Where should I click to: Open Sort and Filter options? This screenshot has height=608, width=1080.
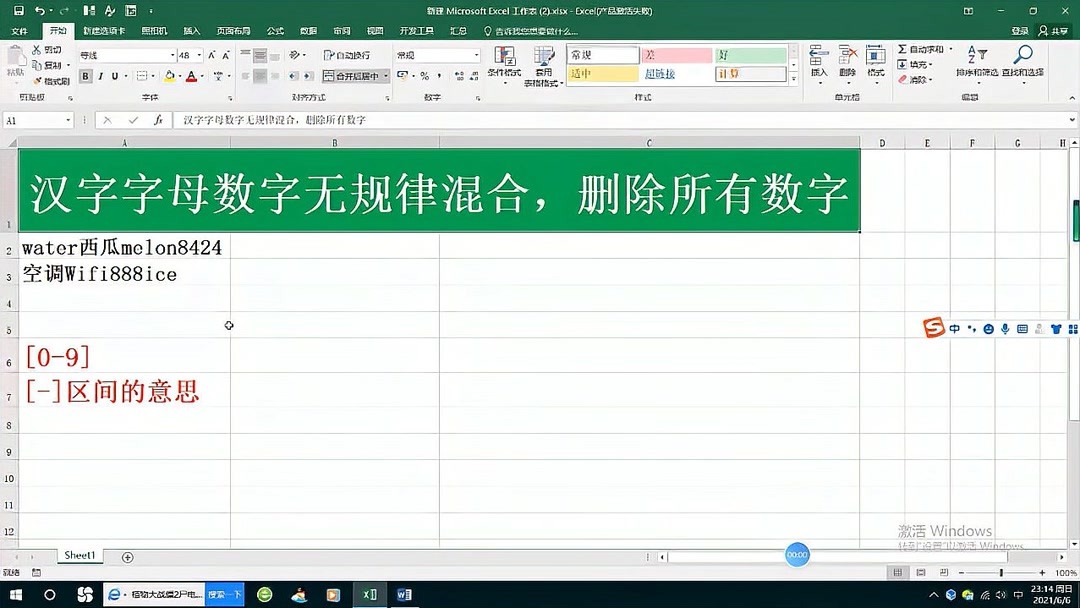coord(978,55)
